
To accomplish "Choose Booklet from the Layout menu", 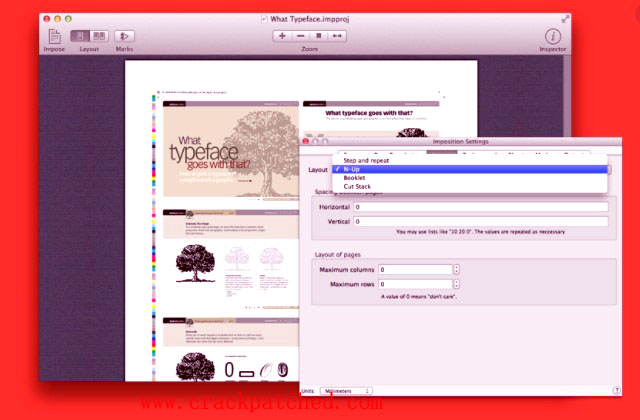I will pos(470,178).
